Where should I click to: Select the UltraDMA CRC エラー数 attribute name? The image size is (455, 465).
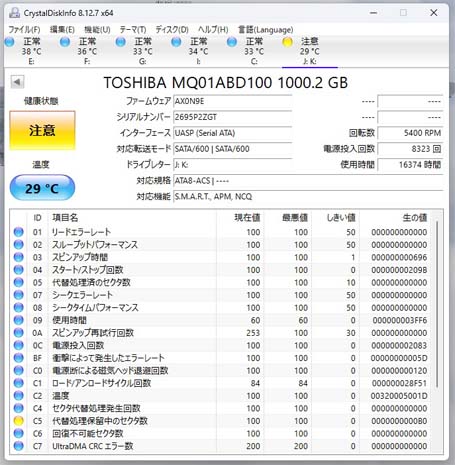click(93, 446)
